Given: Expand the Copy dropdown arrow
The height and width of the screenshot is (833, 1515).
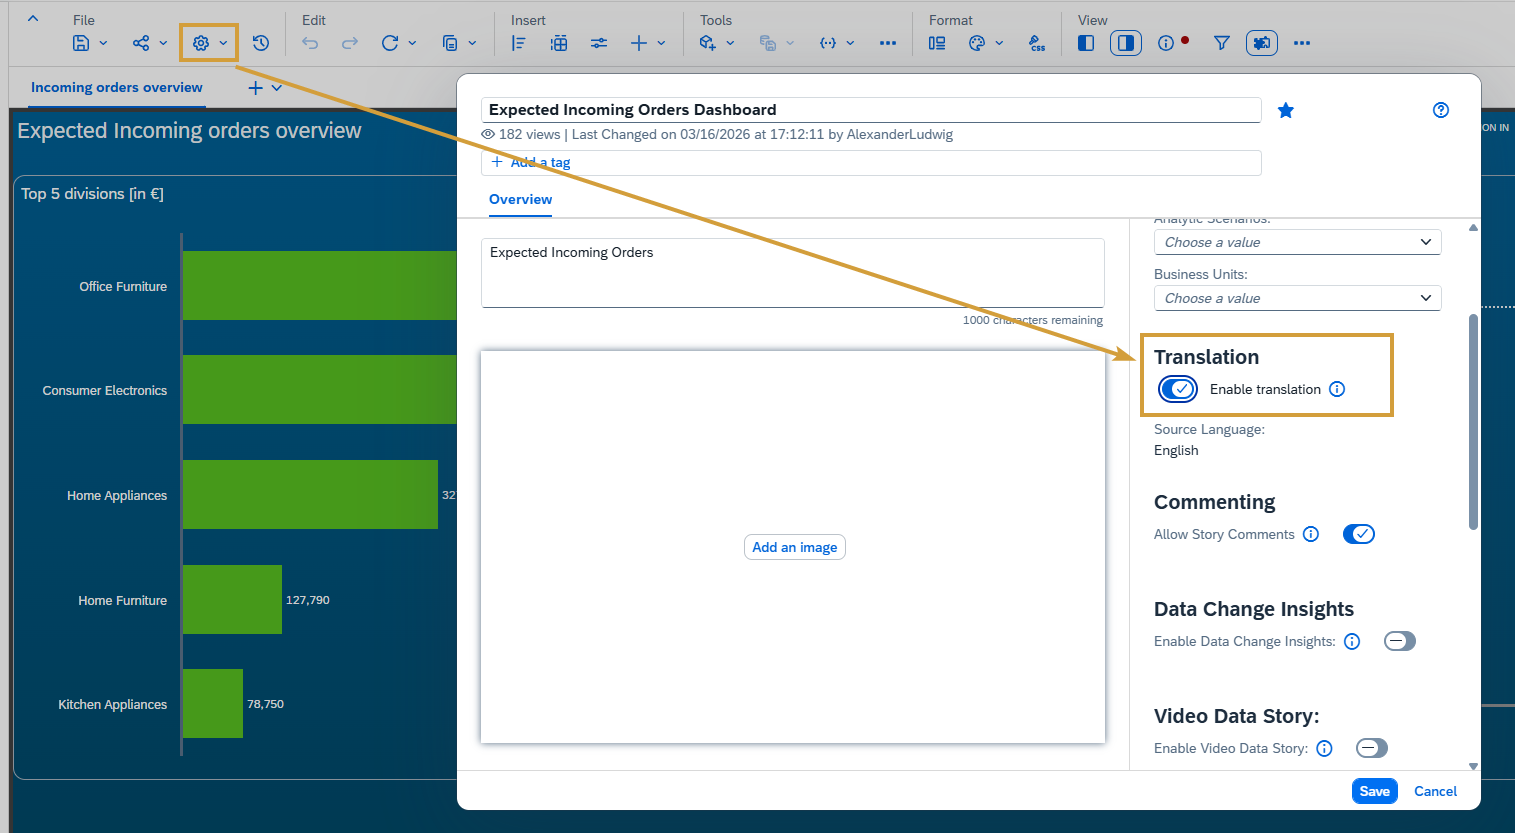Looking at the screenshot, I should pyautogui.click(x=472, y=43).
